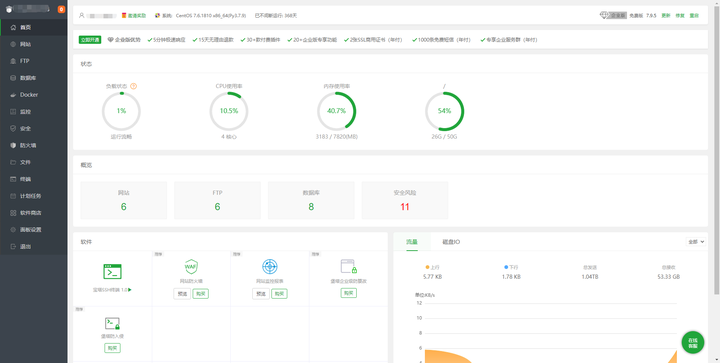Click the 计划任务 scheduled tasks icon
Screen dimensions: 720x363
pyautogui.click(x=13, y=196)
